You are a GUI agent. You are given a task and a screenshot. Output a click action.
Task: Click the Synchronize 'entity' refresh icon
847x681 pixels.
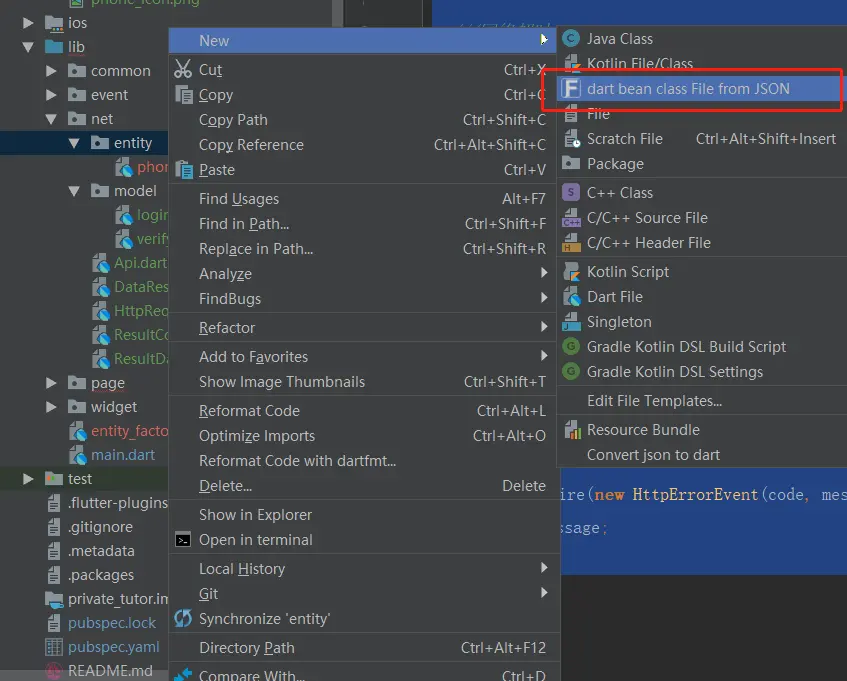tap(183, 618)
